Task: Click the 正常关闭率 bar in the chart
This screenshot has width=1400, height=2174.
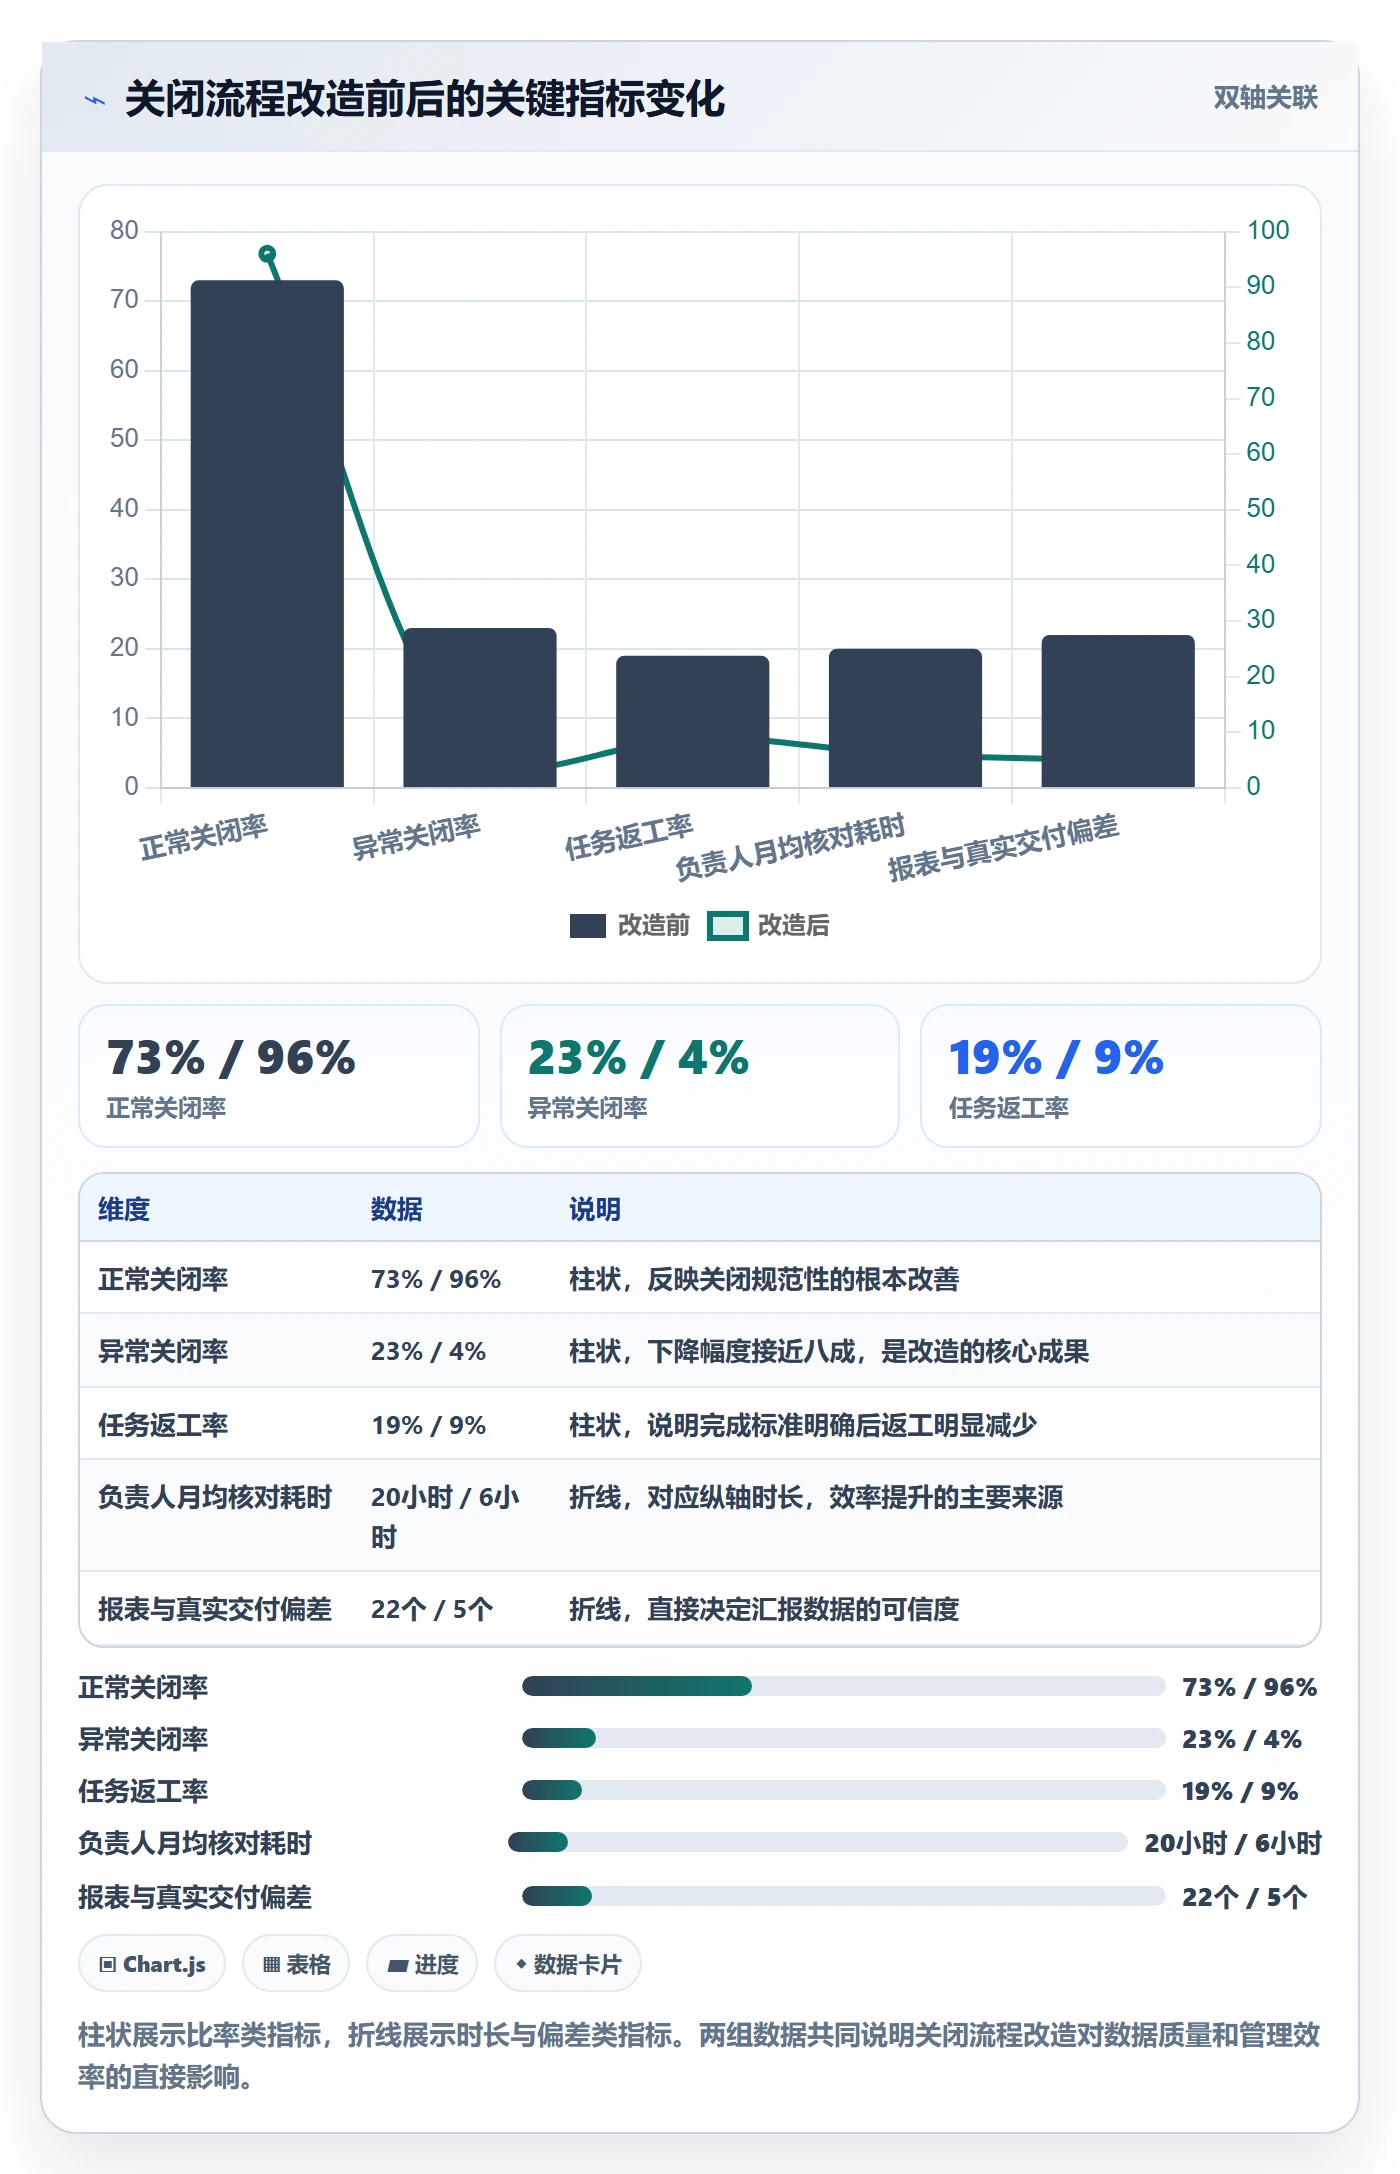Action: pos(267,534)
